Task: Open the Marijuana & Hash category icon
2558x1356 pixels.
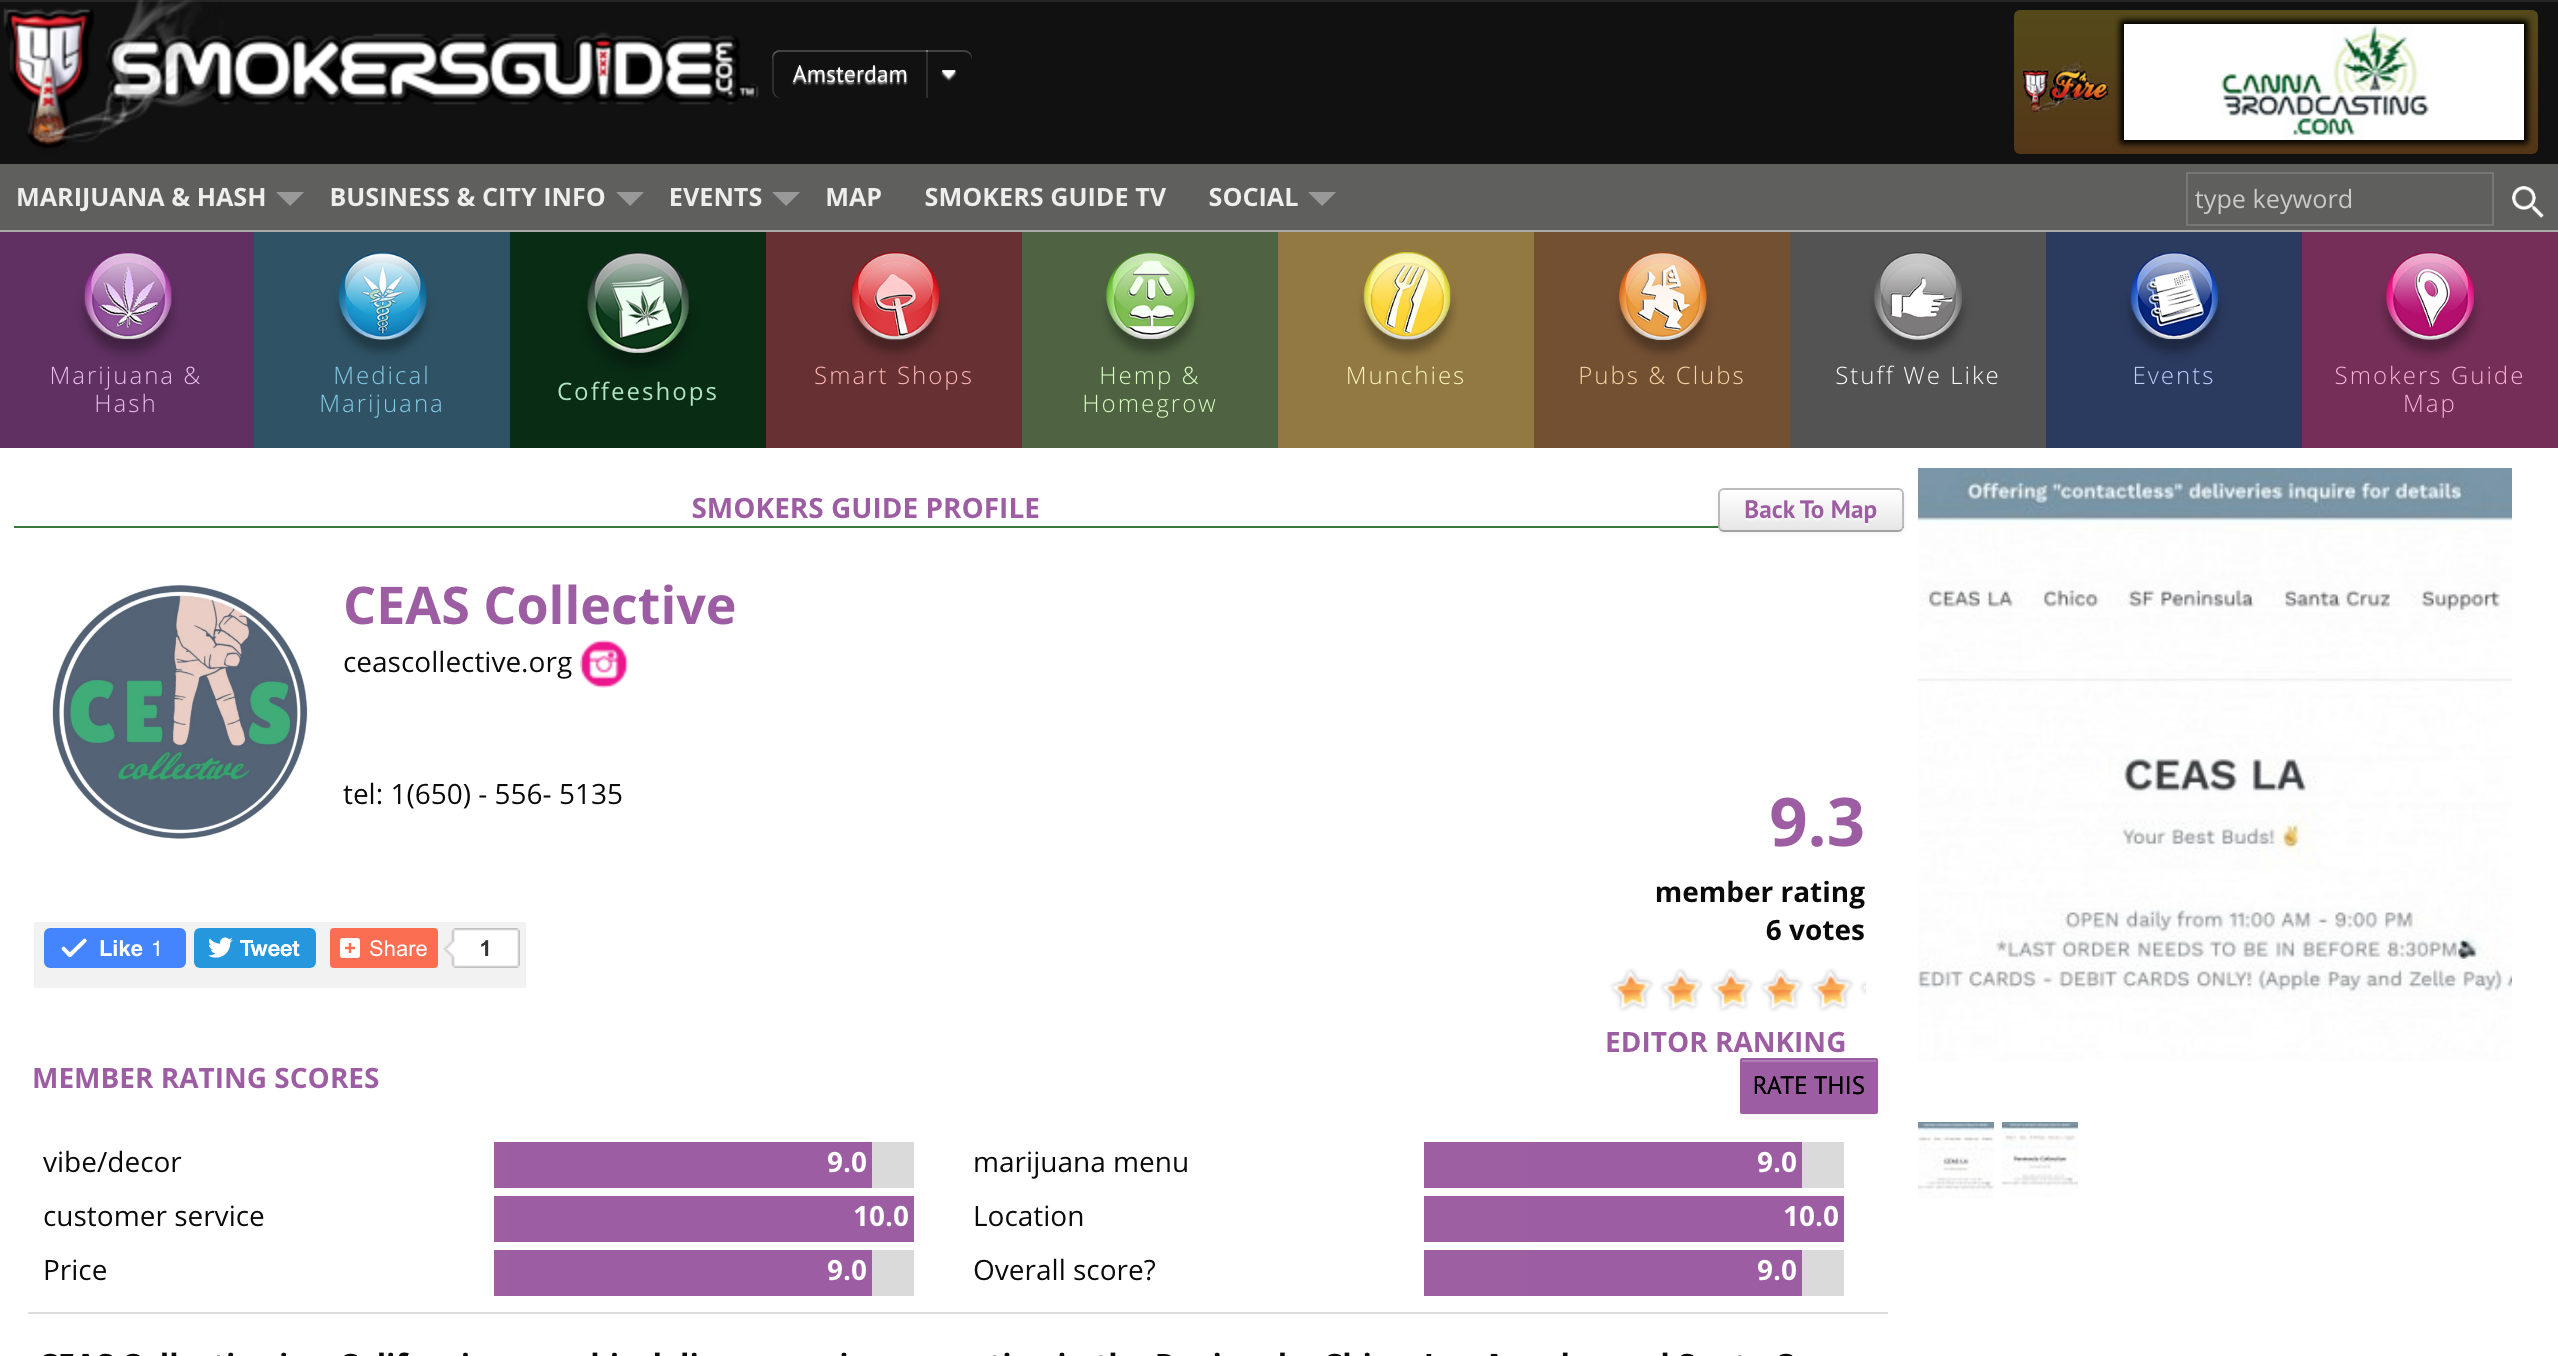Action: [127, 297]
